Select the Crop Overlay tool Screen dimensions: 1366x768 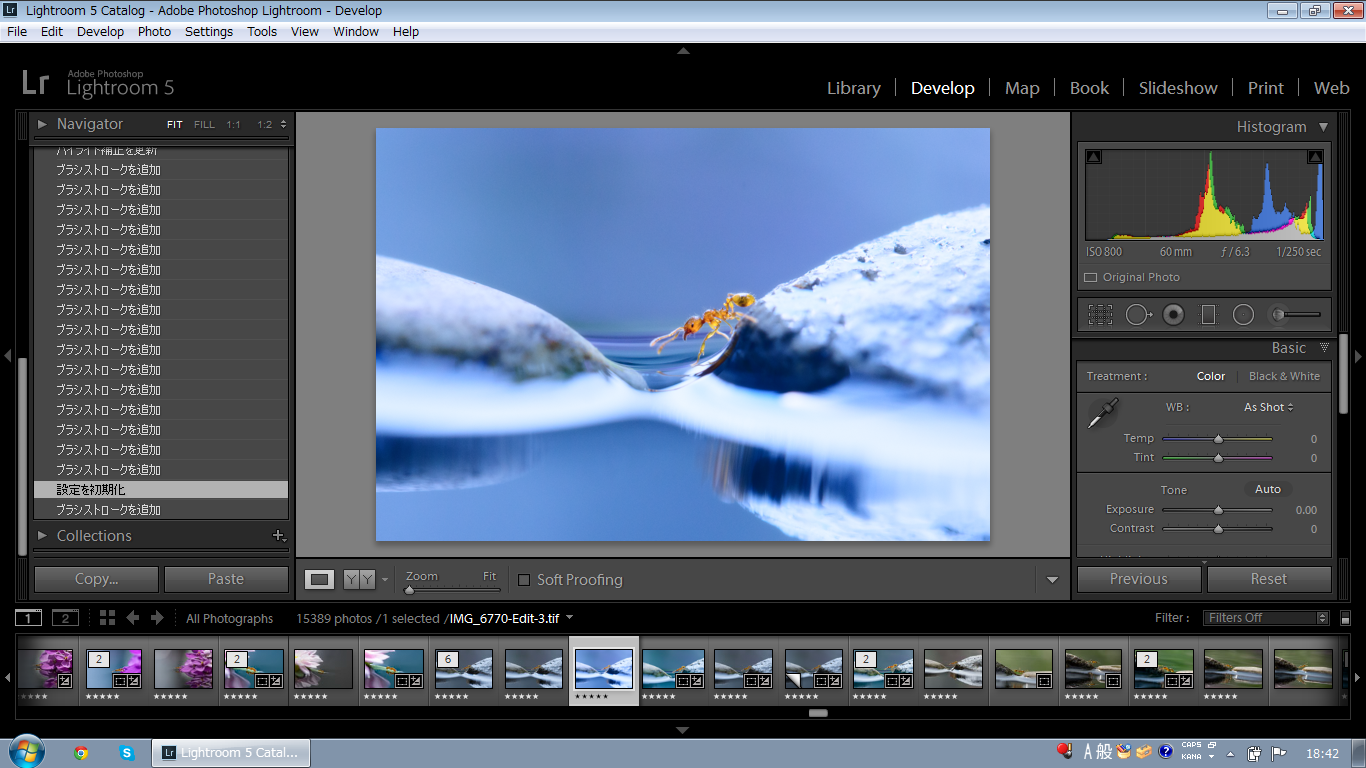pyautogui.click(x=1100, y=315)
